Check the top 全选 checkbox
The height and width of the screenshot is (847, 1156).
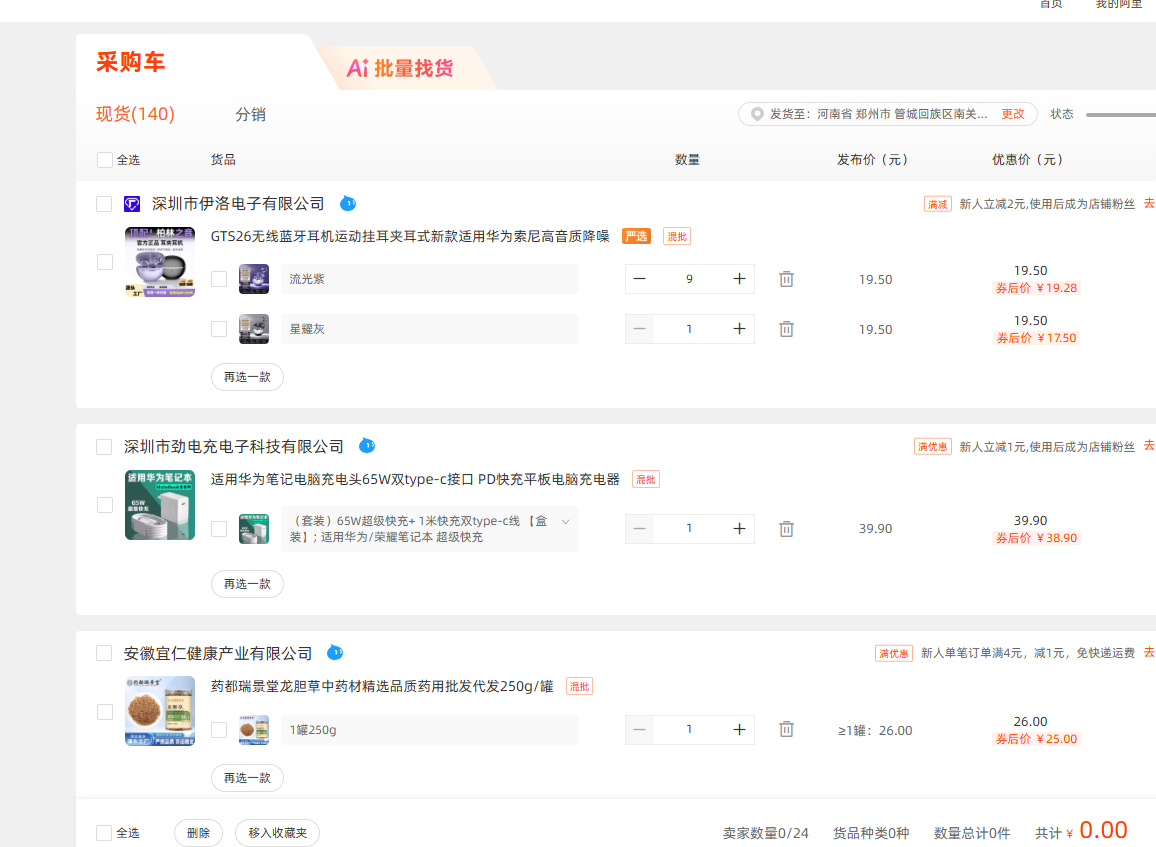105,160
